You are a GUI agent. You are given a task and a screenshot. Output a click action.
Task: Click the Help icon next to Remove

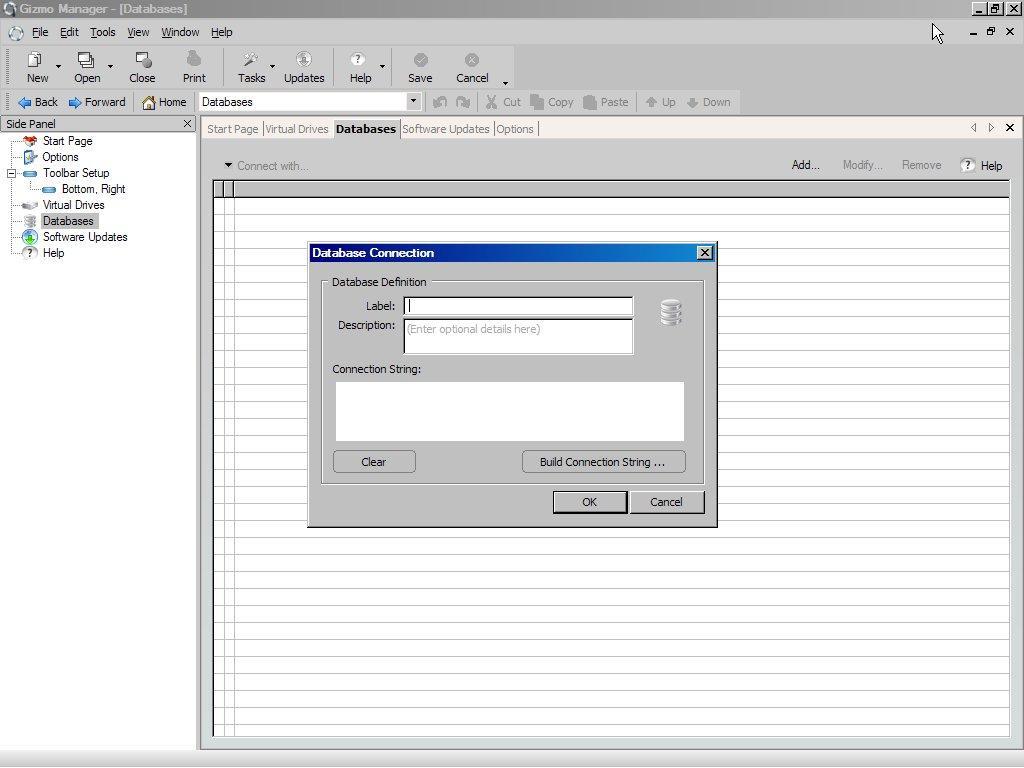(x=966, y=165)
